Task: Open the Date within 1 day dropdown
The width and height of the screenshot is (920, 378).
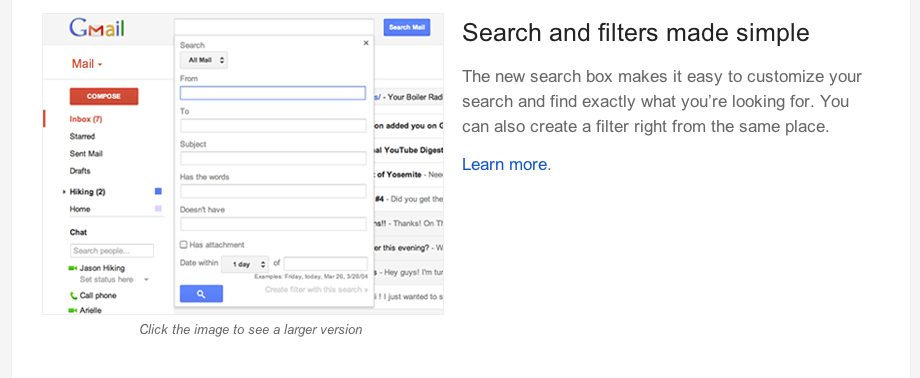Action: (x=245, y=265)
